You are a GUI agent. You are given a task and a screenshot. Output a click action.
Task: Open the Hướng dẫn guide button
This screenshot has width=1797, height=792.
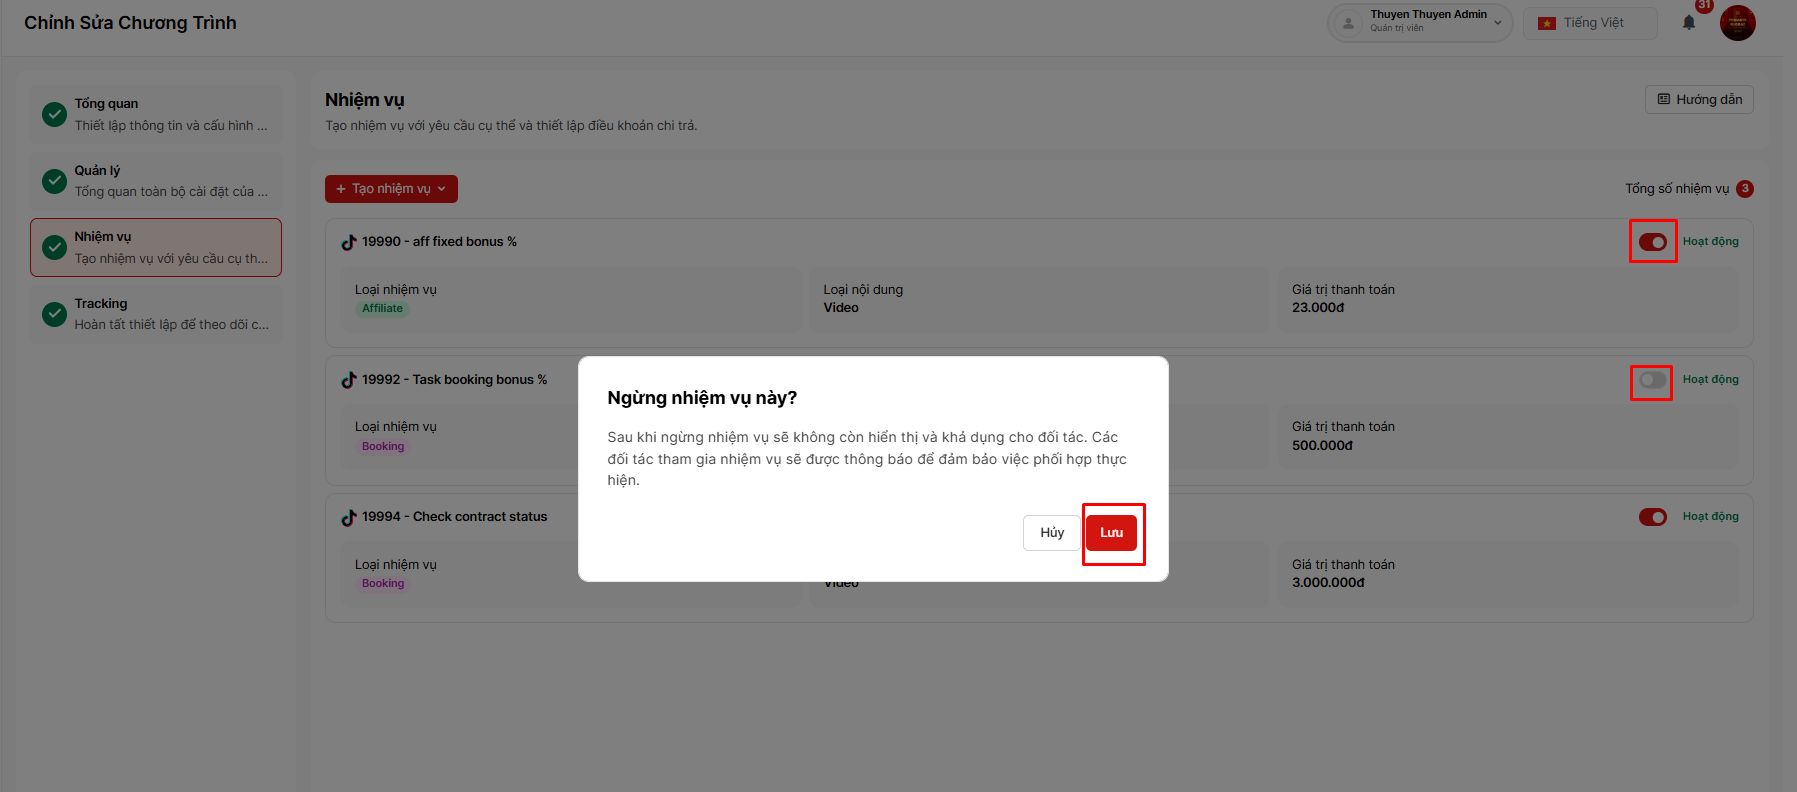(1699, 100)
